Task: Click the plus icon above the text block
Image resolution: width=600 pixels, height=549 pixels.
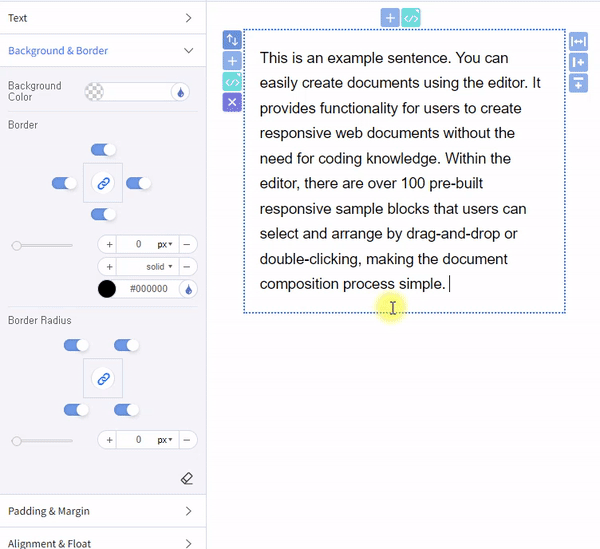Action: coord(390,17)
